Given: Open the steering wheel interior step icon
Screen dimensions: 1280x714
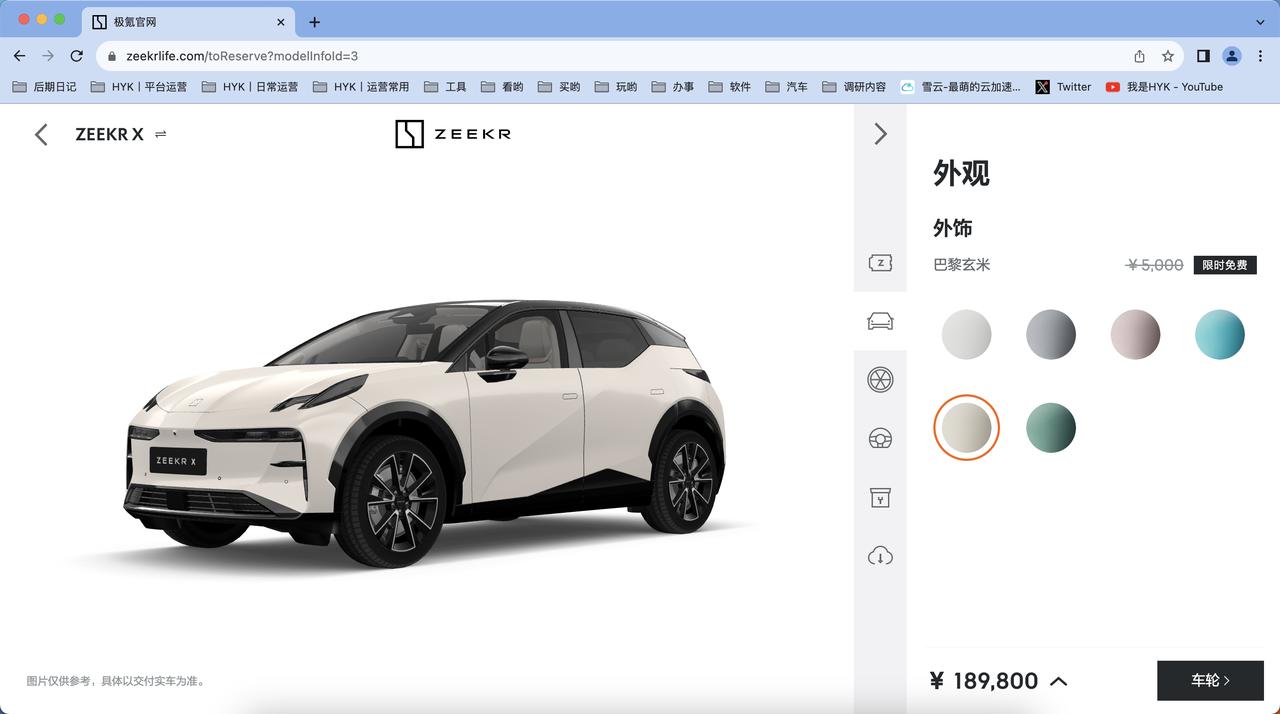Looking at the screenshot, I should click(880, 438).
